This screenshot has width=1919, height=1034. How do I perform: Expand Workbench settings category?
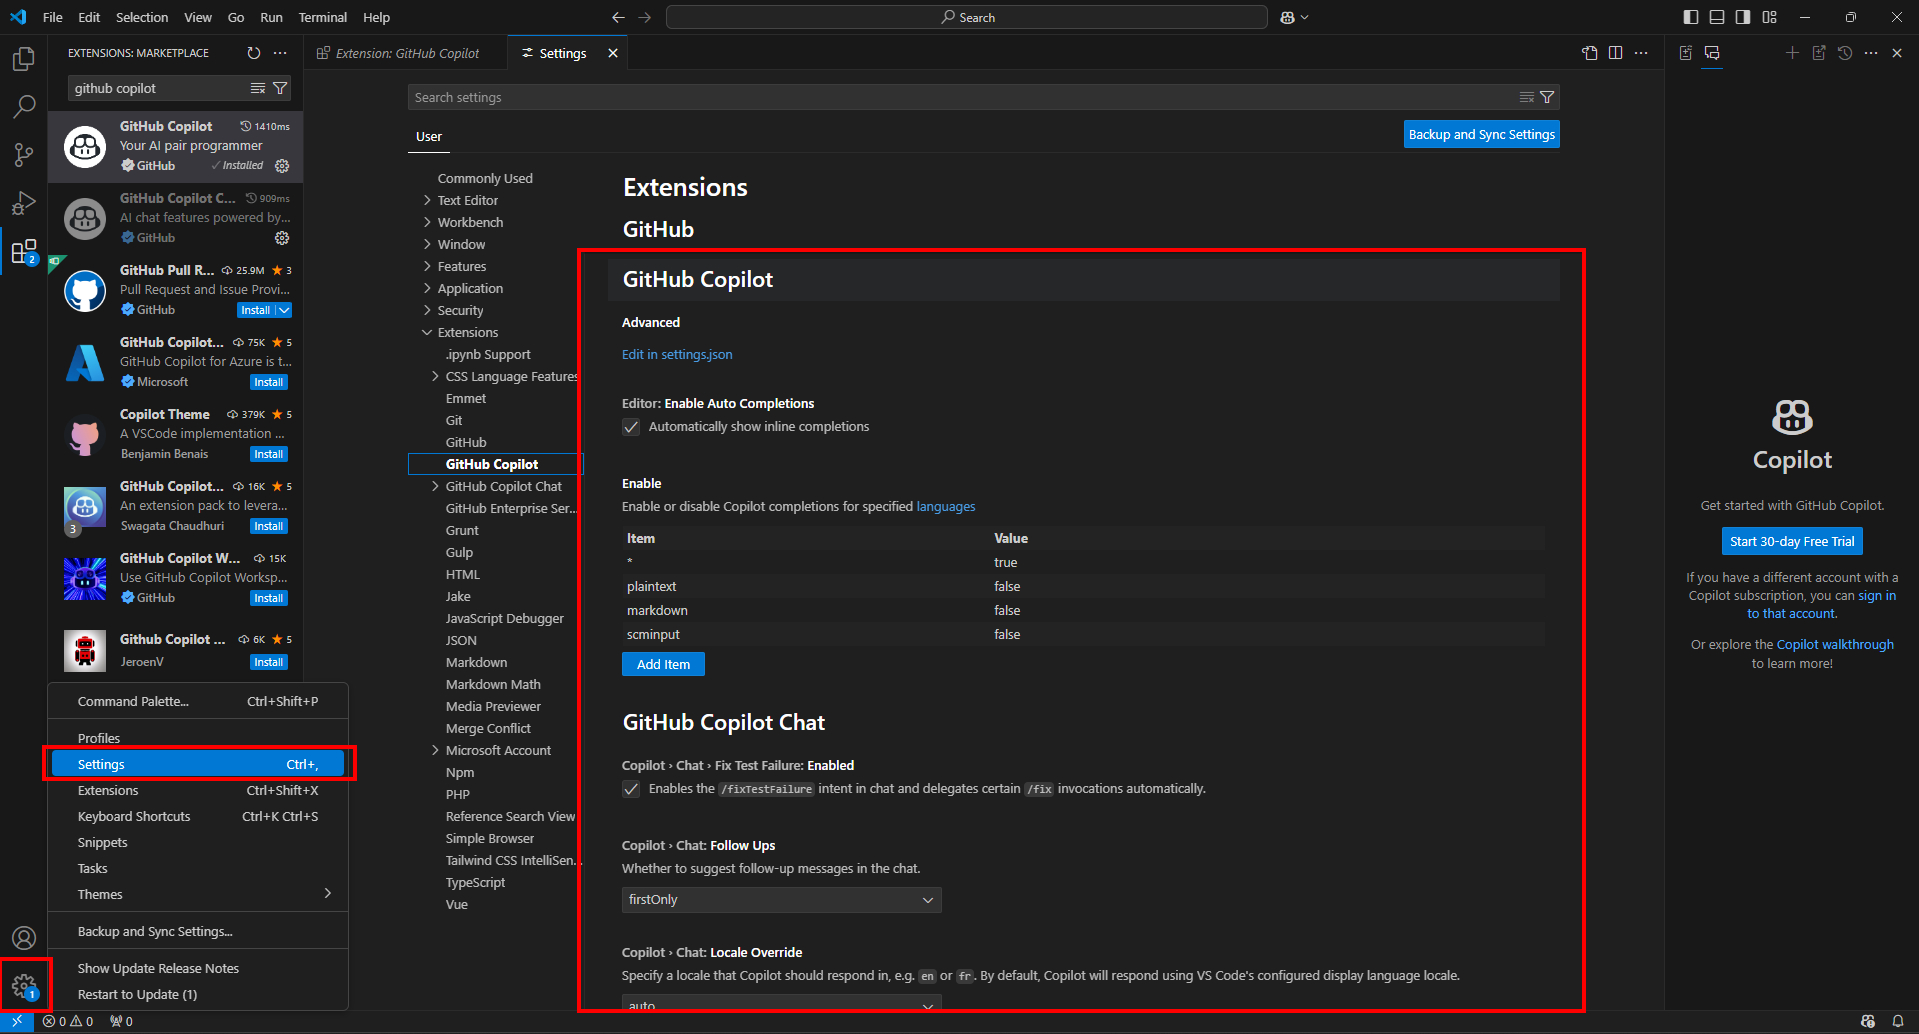pyautogui.click(x=428, y=222)
